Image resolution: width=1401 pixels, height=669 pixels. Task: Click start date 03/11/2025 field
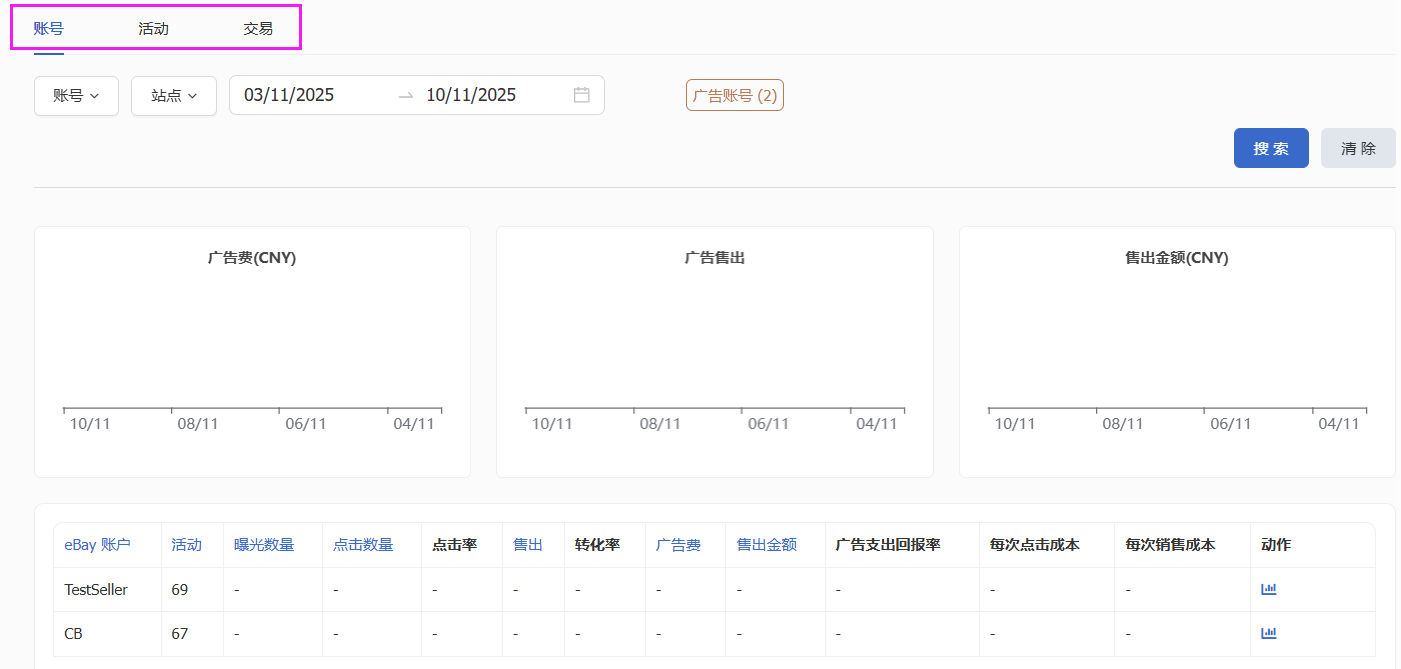290,96
